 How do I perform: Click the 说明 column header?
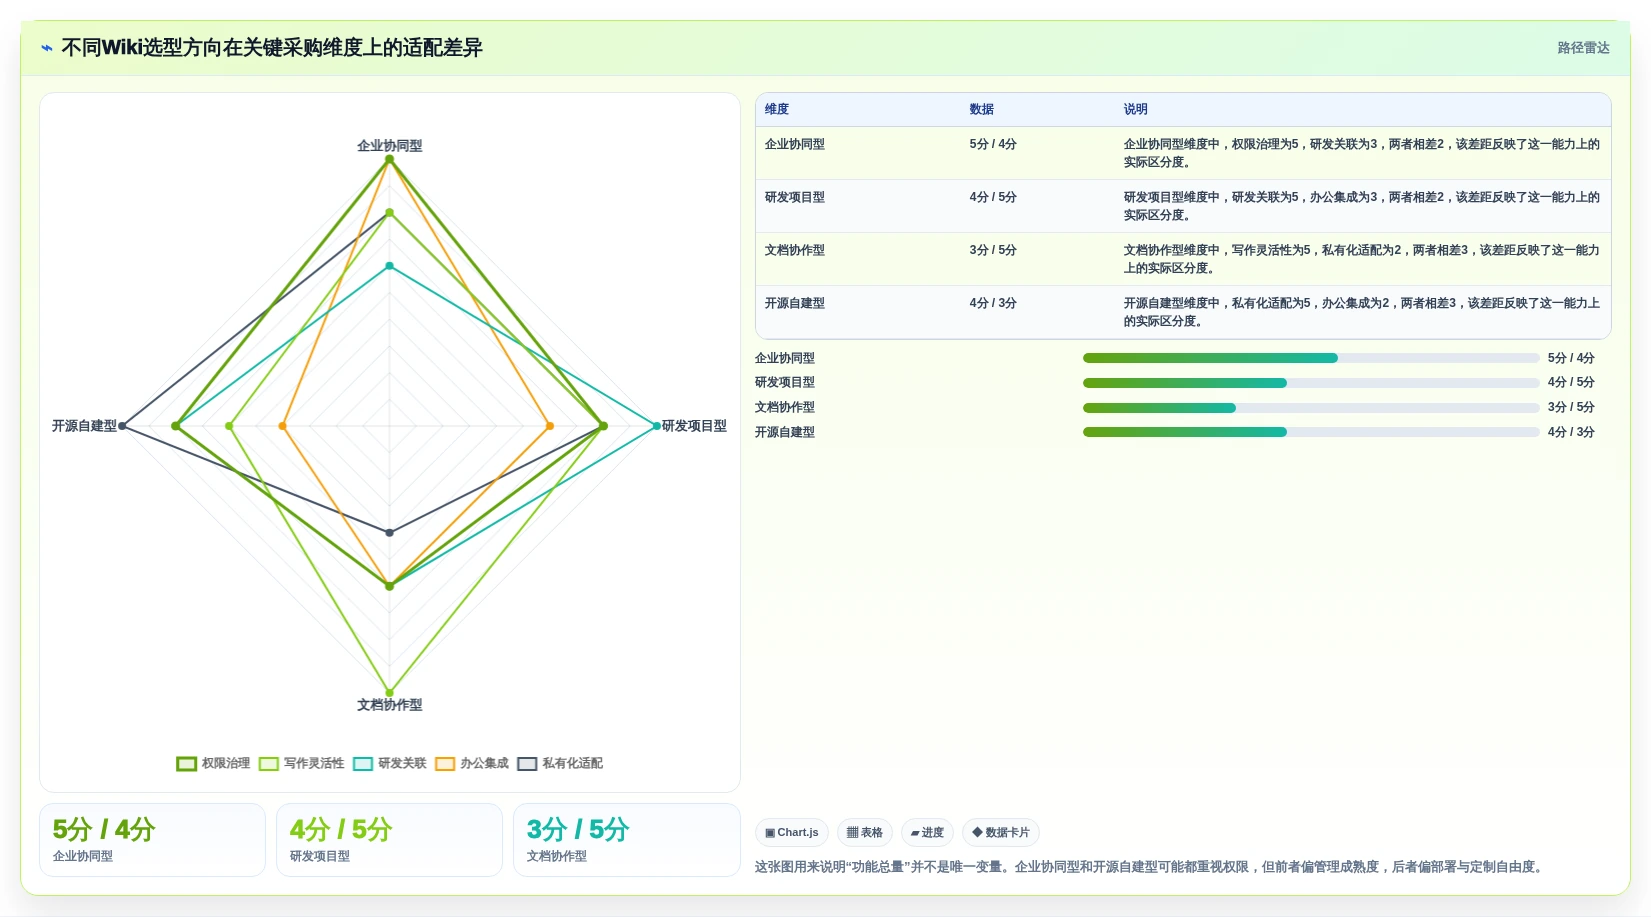pos(1135,109)
